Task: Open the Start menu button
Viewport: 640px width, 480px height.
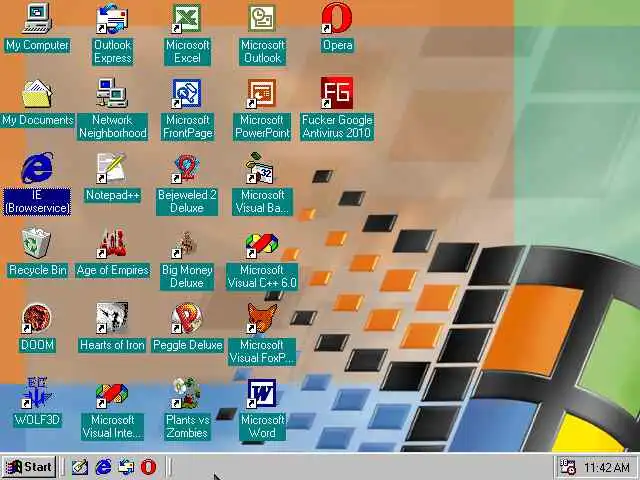Action: (29, 467)
